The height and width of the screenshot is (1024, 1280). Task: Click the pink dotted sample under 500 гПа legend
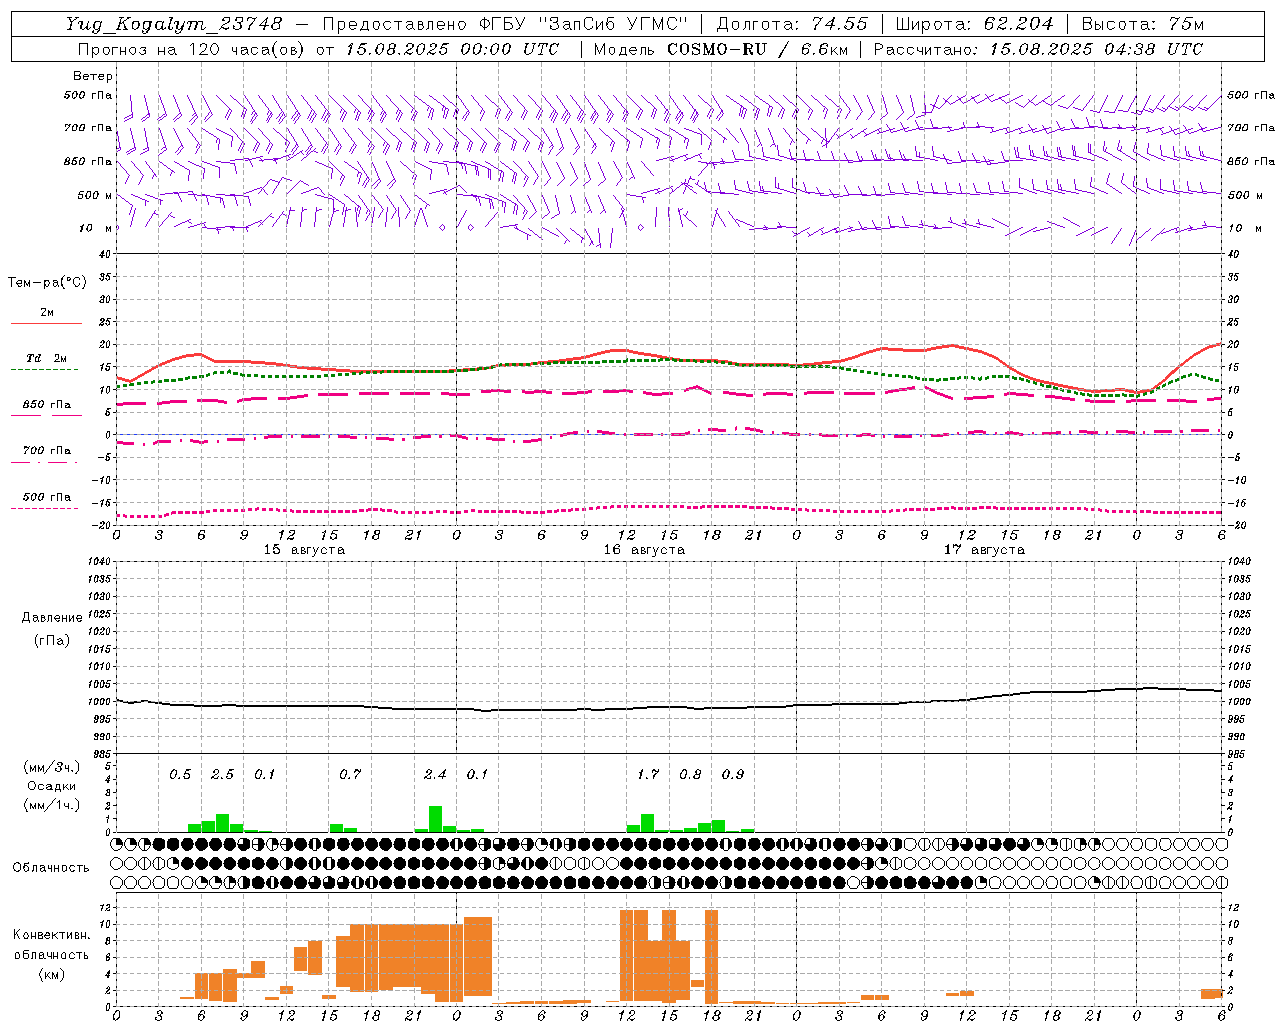(44, 508)
